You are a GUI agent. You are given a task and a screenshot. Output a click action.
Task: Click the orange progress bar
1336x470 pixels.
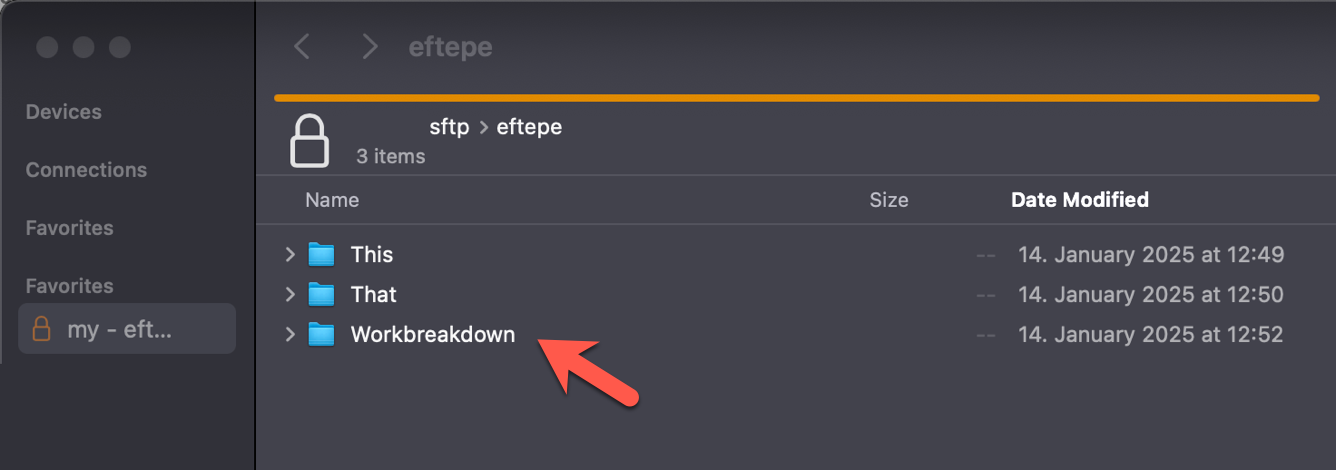(796, 98)
